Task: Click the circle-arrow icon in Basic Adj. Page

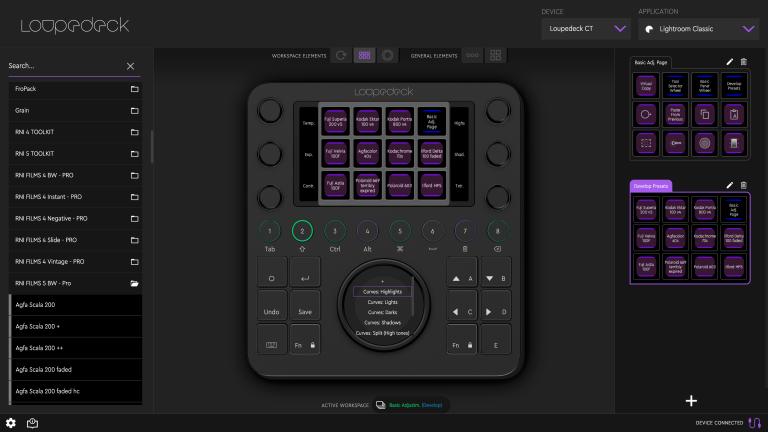Action: [646, 115]
